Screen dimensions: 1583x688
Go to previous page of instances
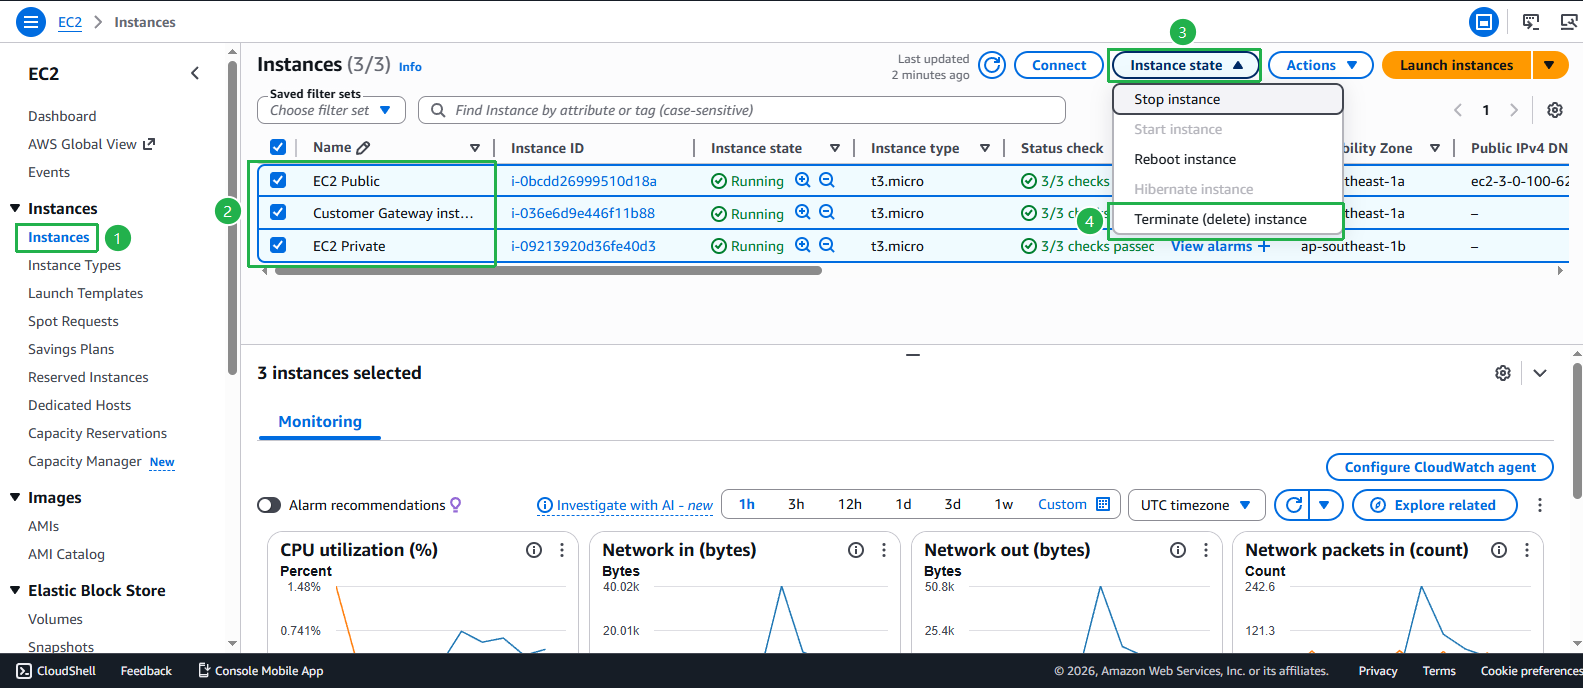click(x=1458, y=110)
